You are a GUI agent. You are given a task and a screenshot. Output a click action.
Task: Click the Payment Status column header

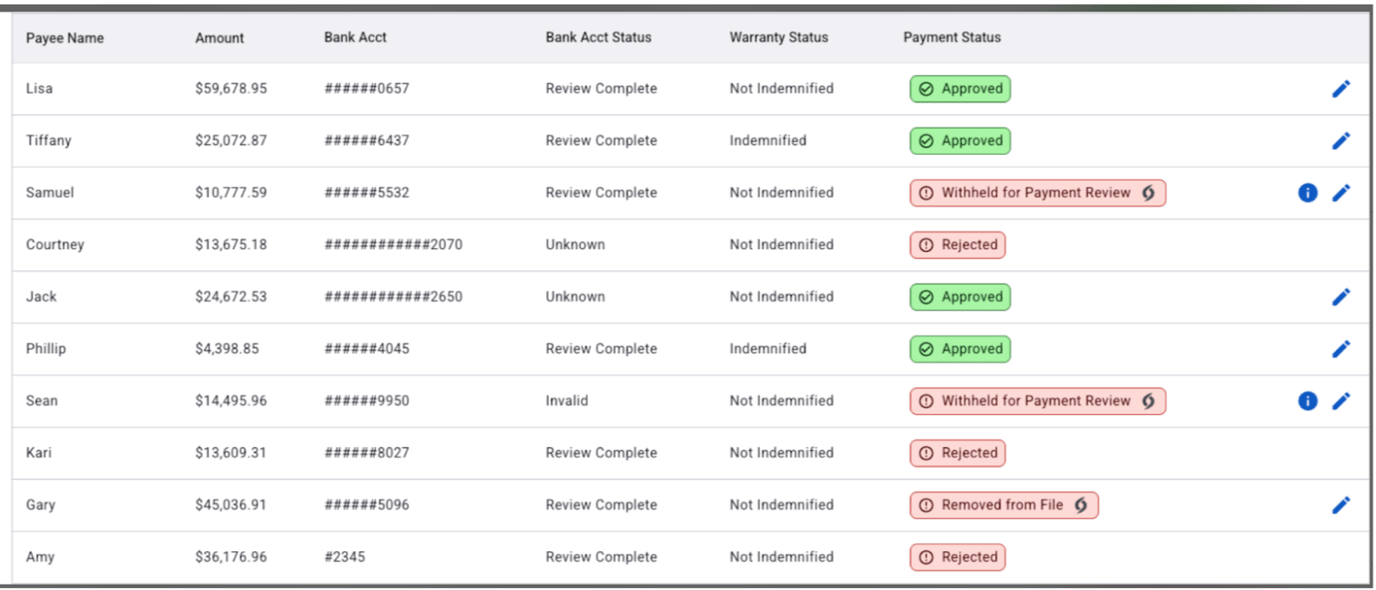pos(951,37)
